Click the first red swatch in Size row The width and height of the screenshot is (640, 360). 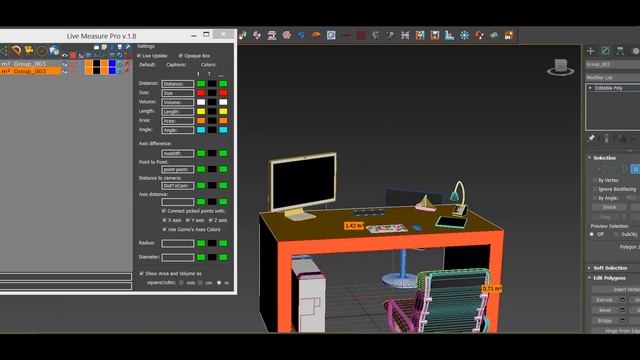(x=201, y=93)
